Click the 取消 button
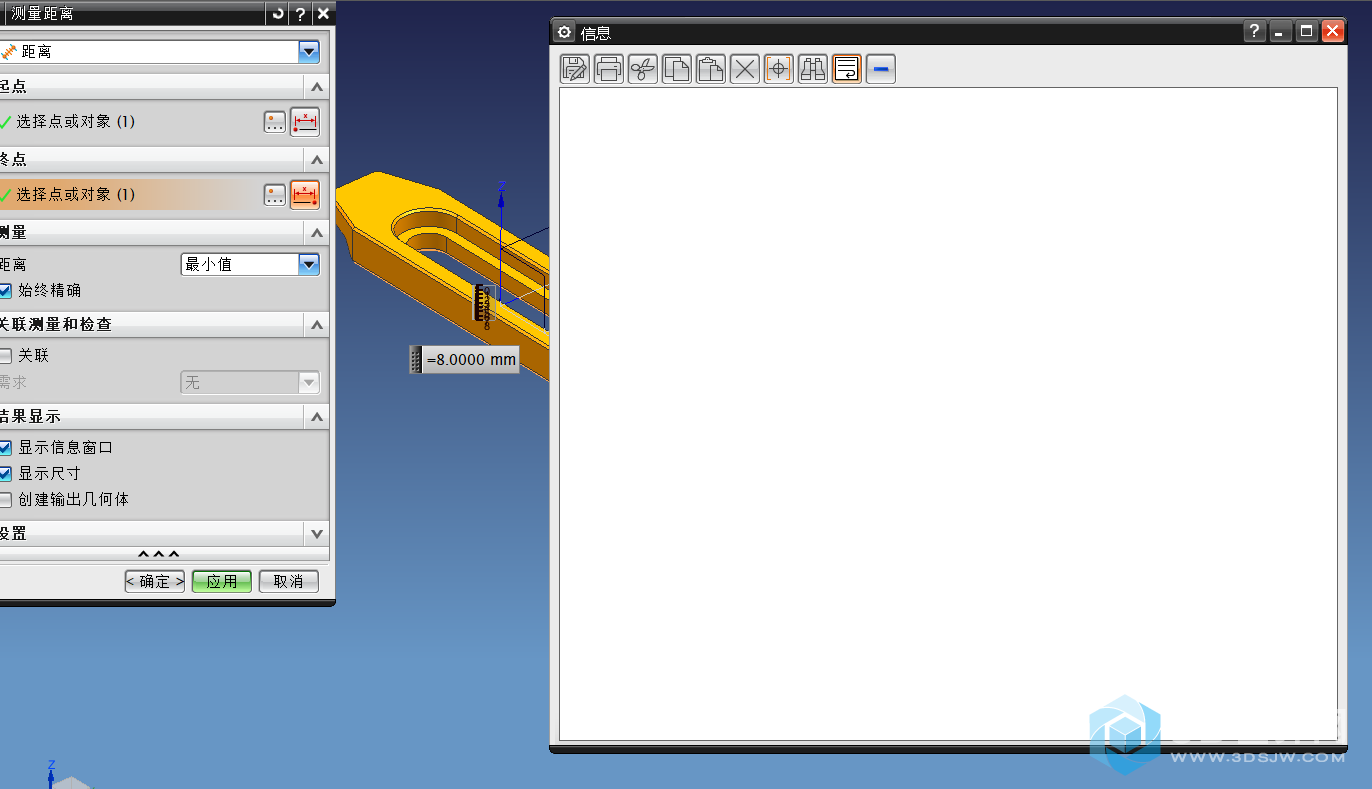The image size is (1372, 789). (x=288, y=581)
